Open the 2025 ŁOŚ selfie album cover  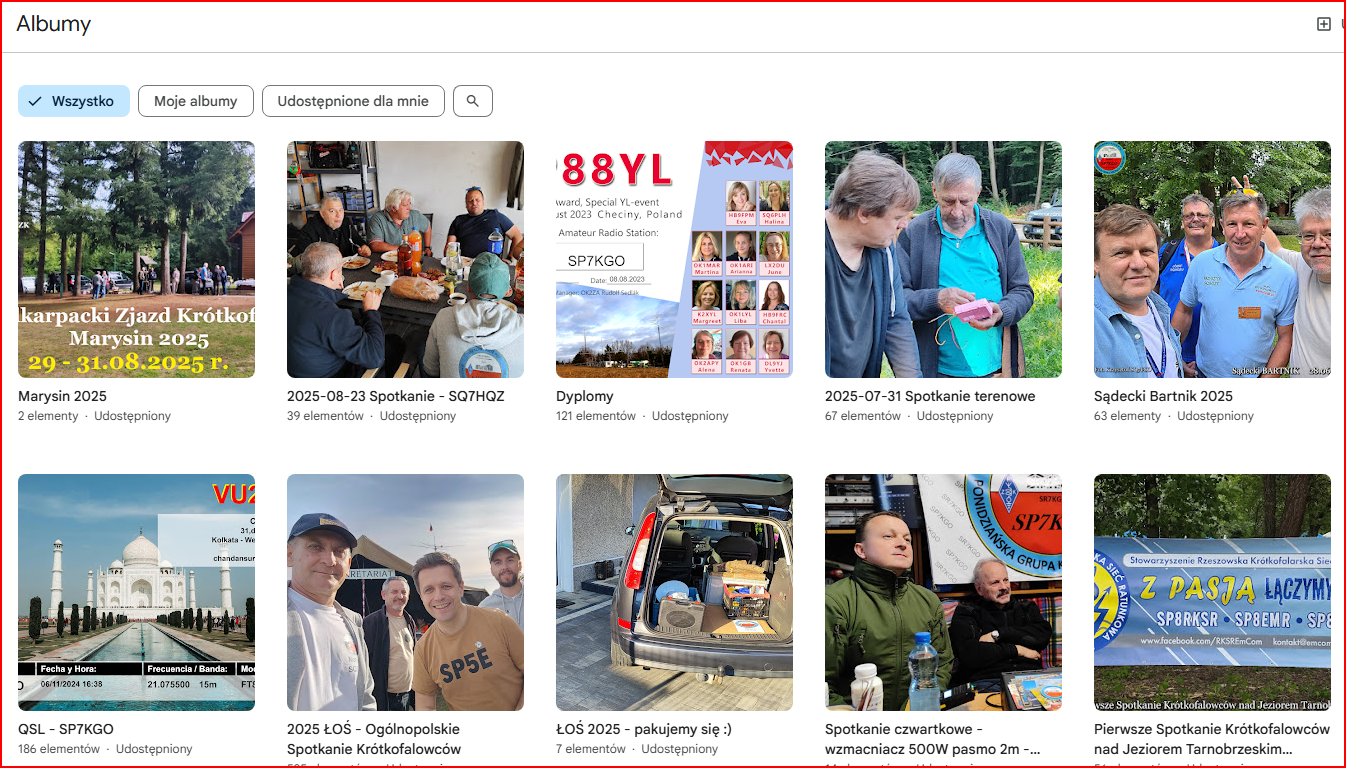point(405,592)
